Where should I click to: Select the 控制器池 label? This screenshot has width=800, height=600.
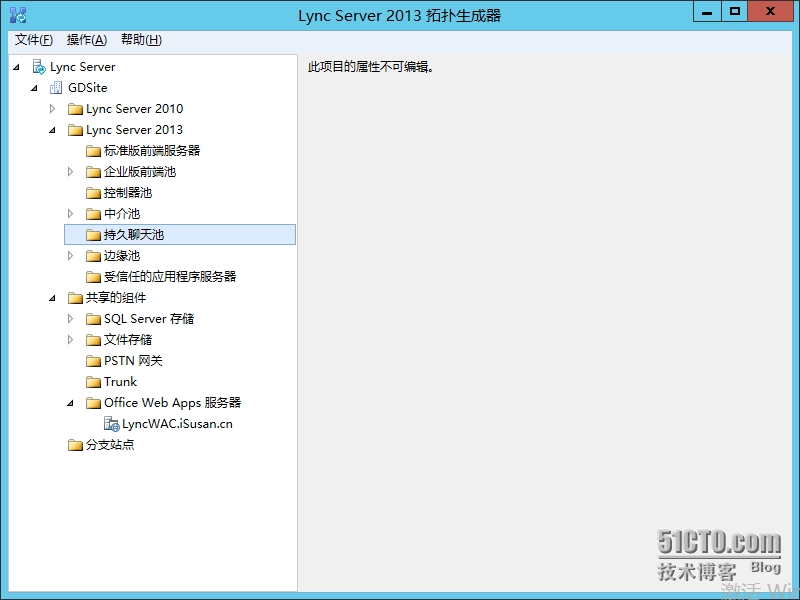click(128, 193)
